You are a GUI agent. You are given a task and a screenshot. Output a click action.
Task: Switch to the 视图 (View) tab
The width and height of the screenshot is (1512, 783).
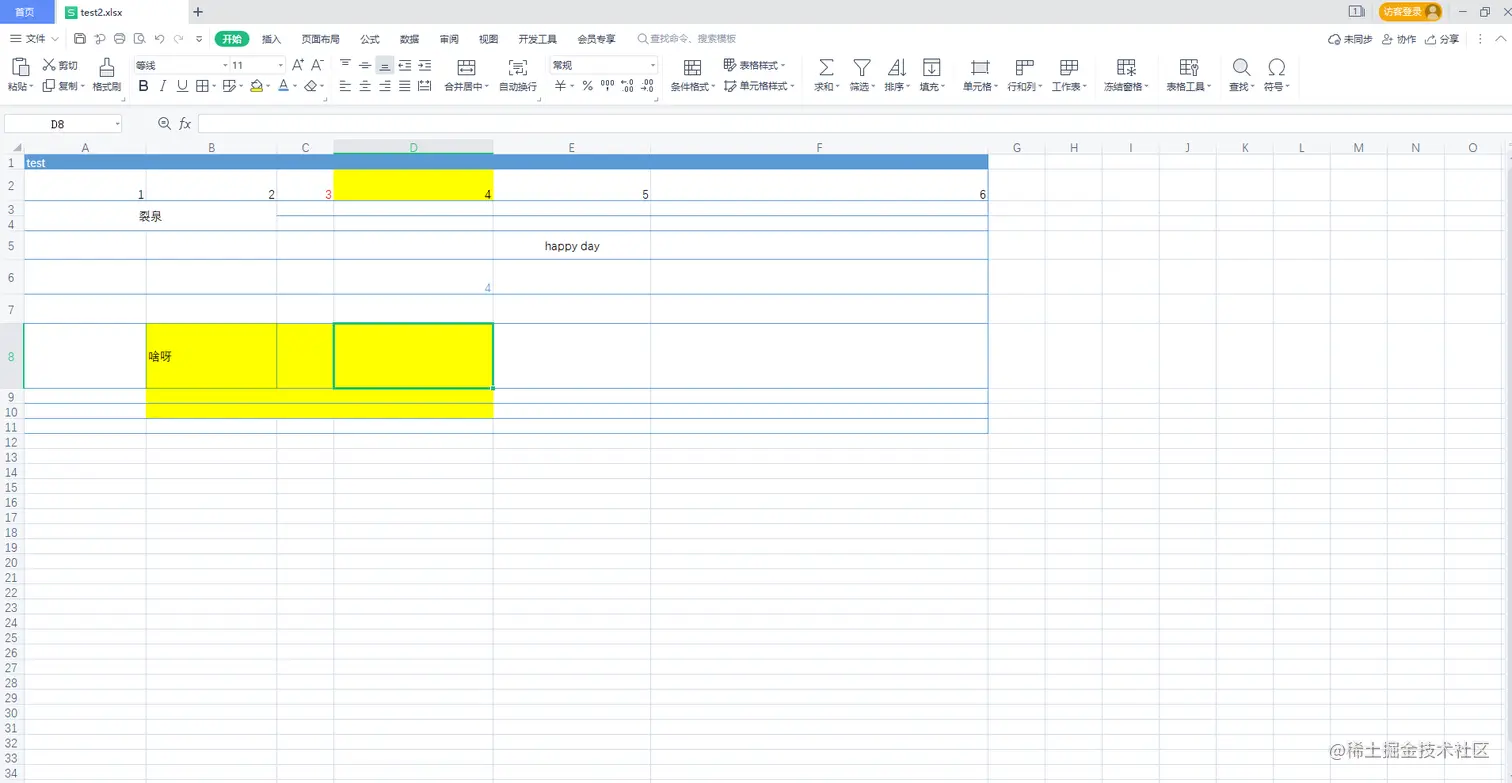pyautogui.click(x=488, y=39)
